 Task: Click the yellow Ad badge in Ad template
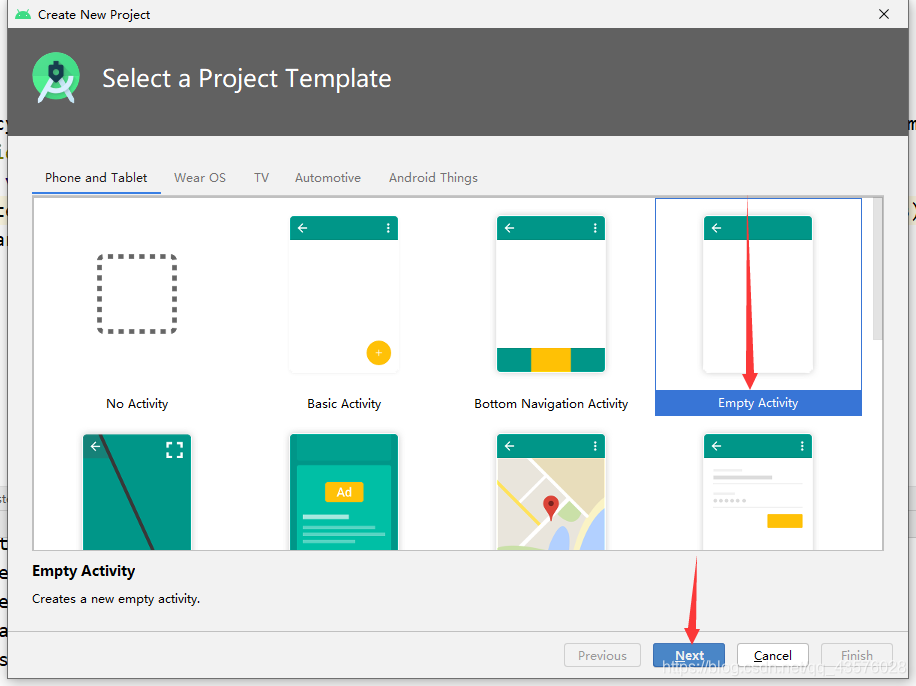[x=344, y=492]
